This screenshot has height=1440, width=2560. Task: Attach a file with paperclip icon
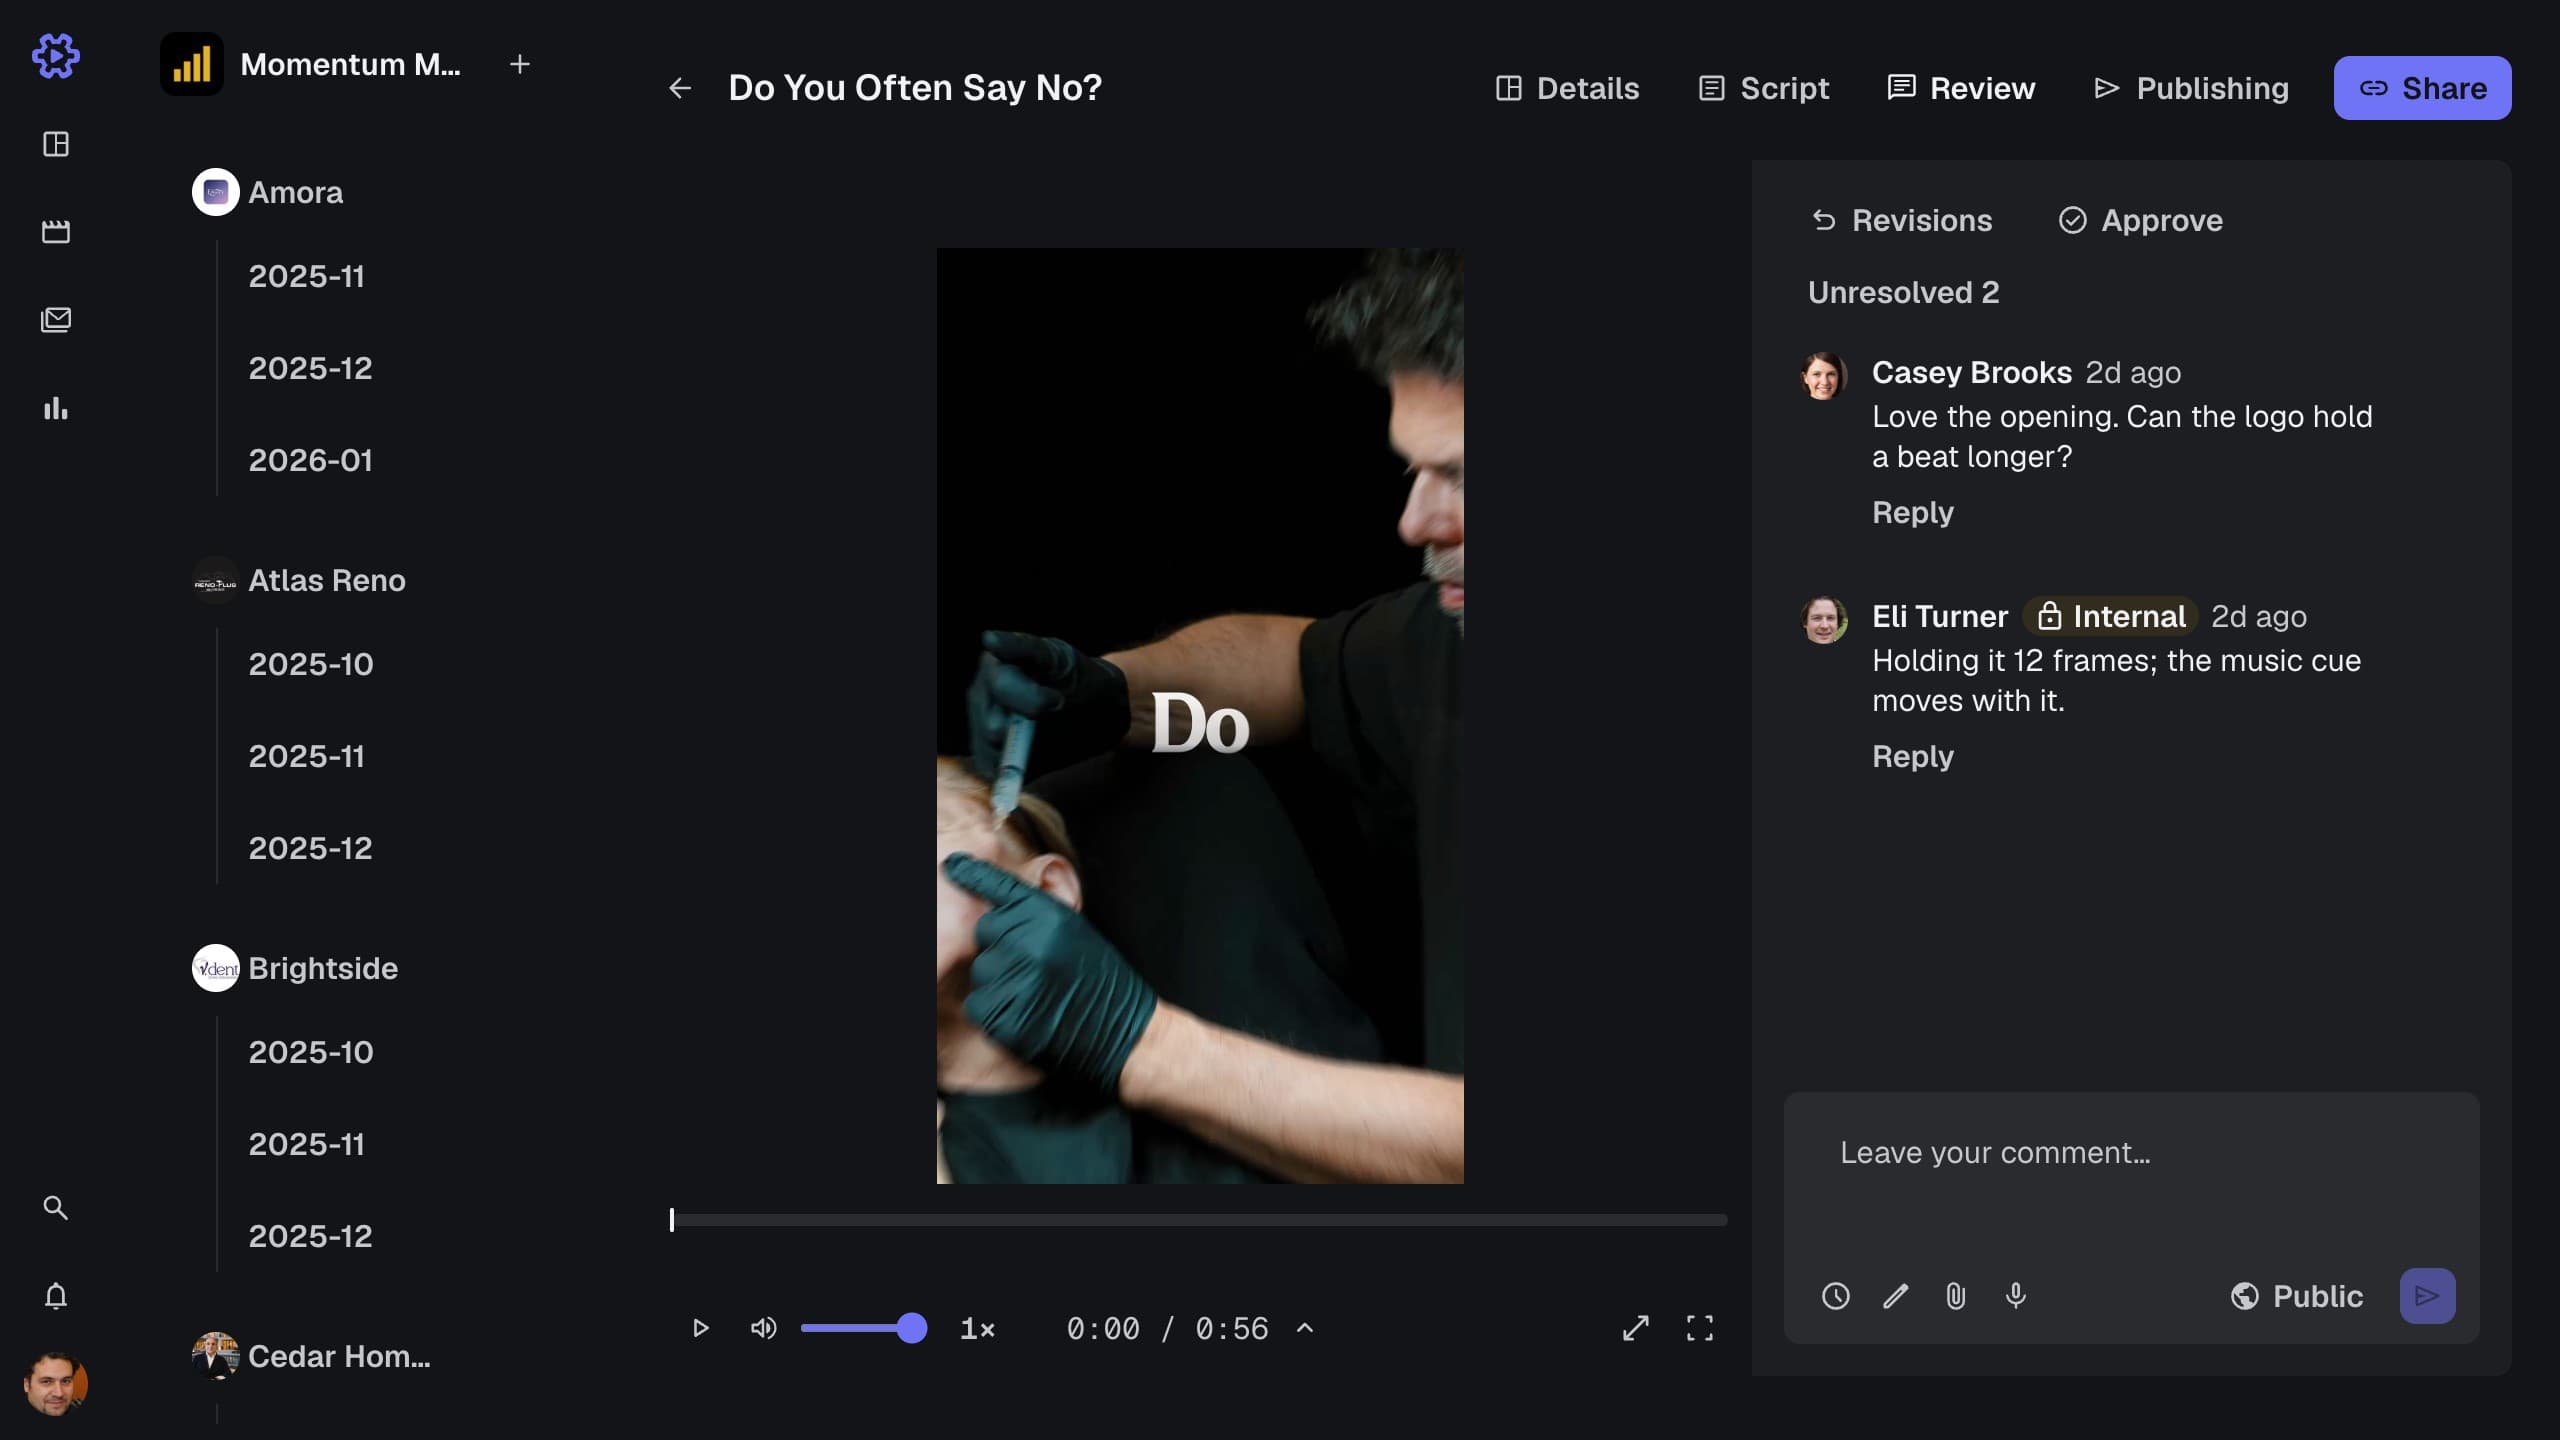pyautogui.click(x=1956, y=1296)
